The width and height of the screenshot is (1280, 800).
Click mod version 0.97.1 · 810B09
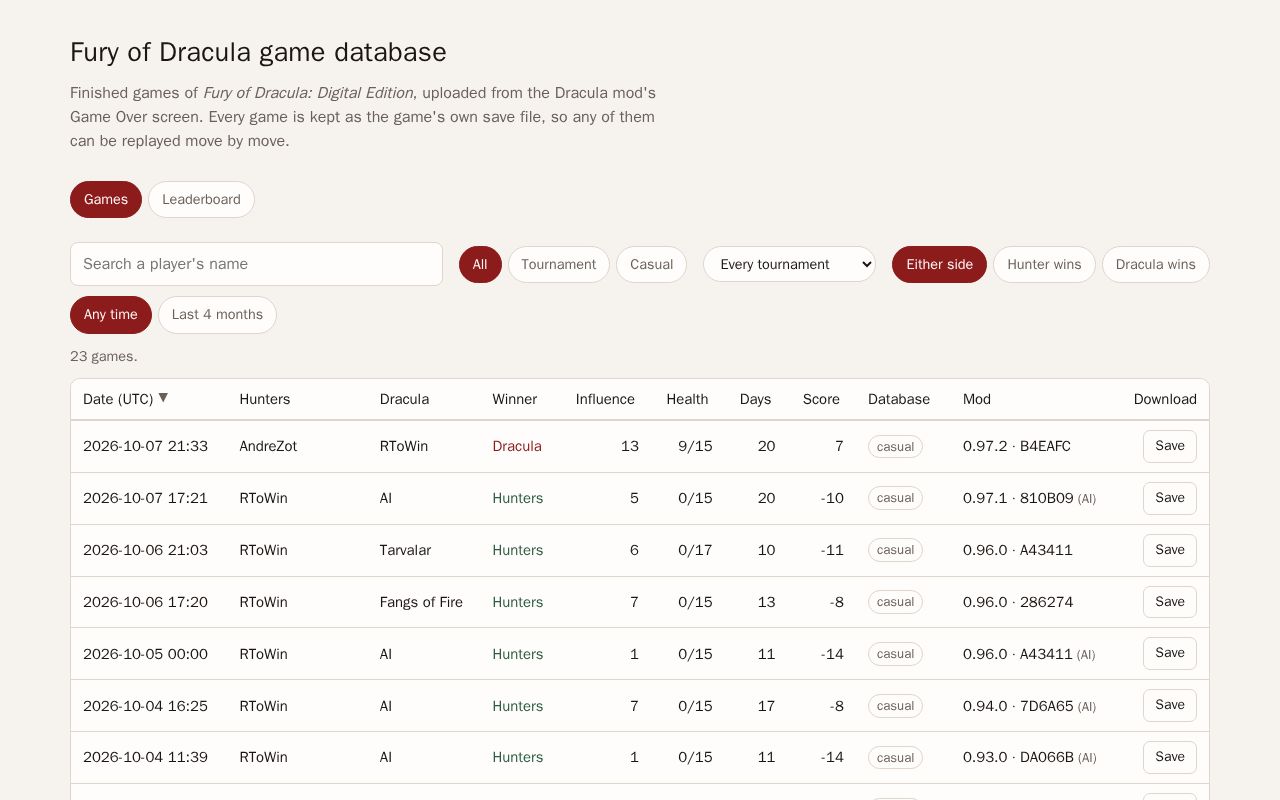pos(1018,498)
